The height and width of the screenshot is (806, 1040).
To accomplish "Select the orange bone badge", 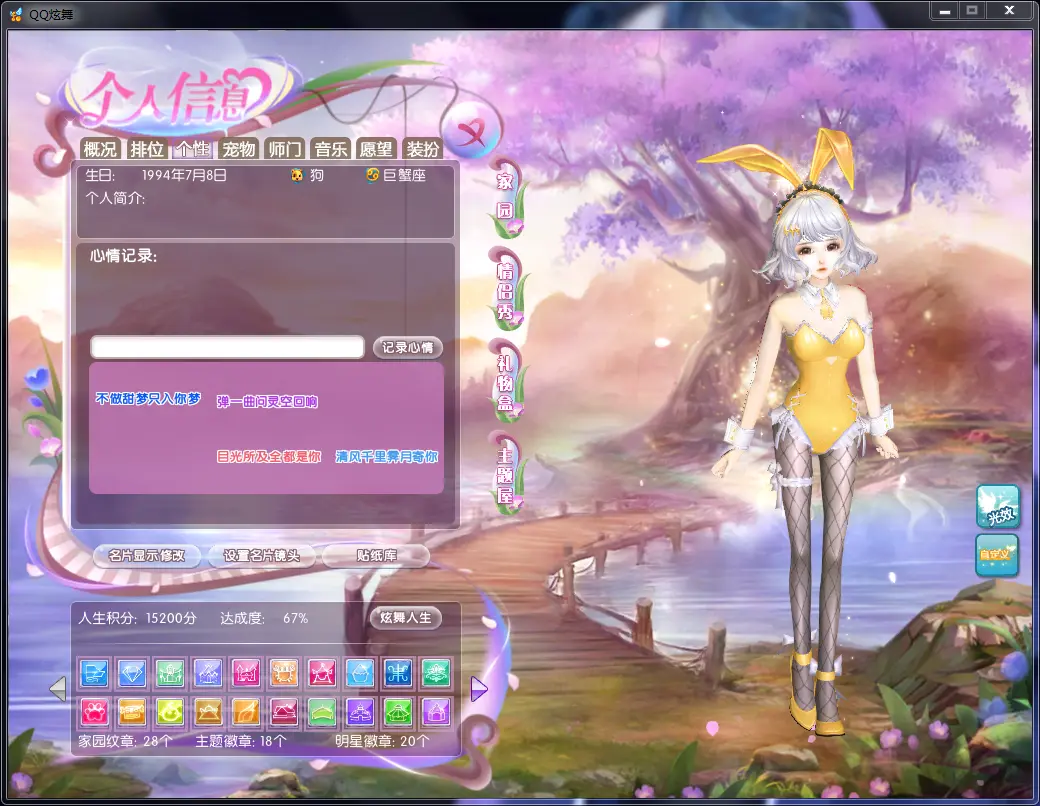I will pyautogui.click(x=131, y=712).
